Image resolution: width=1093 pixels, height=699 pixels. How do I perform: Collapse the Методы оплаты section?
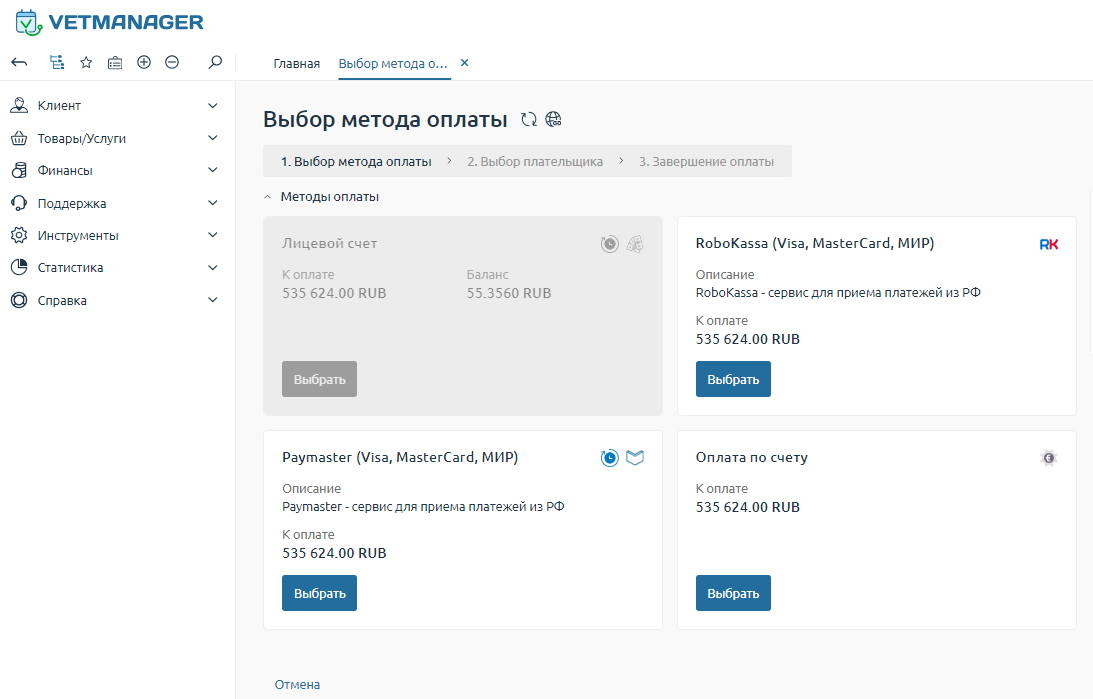(x=268, y=197)
